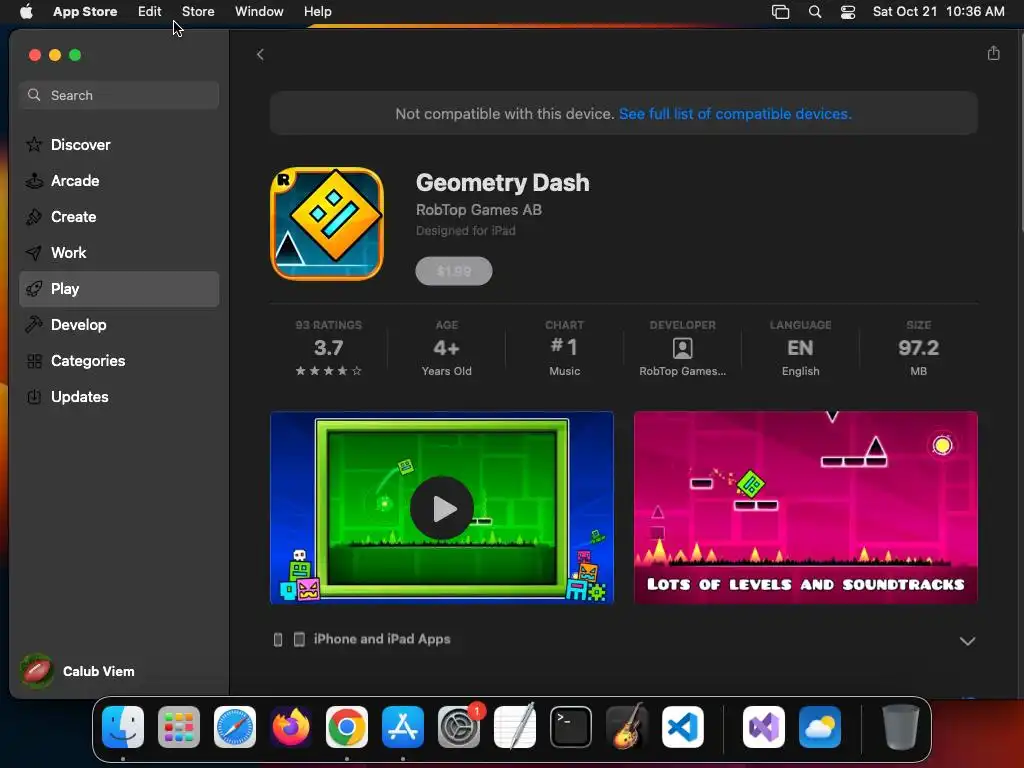Open the Help menu
The height and width of the screenshot is (768, 1024).
[317, 12]
